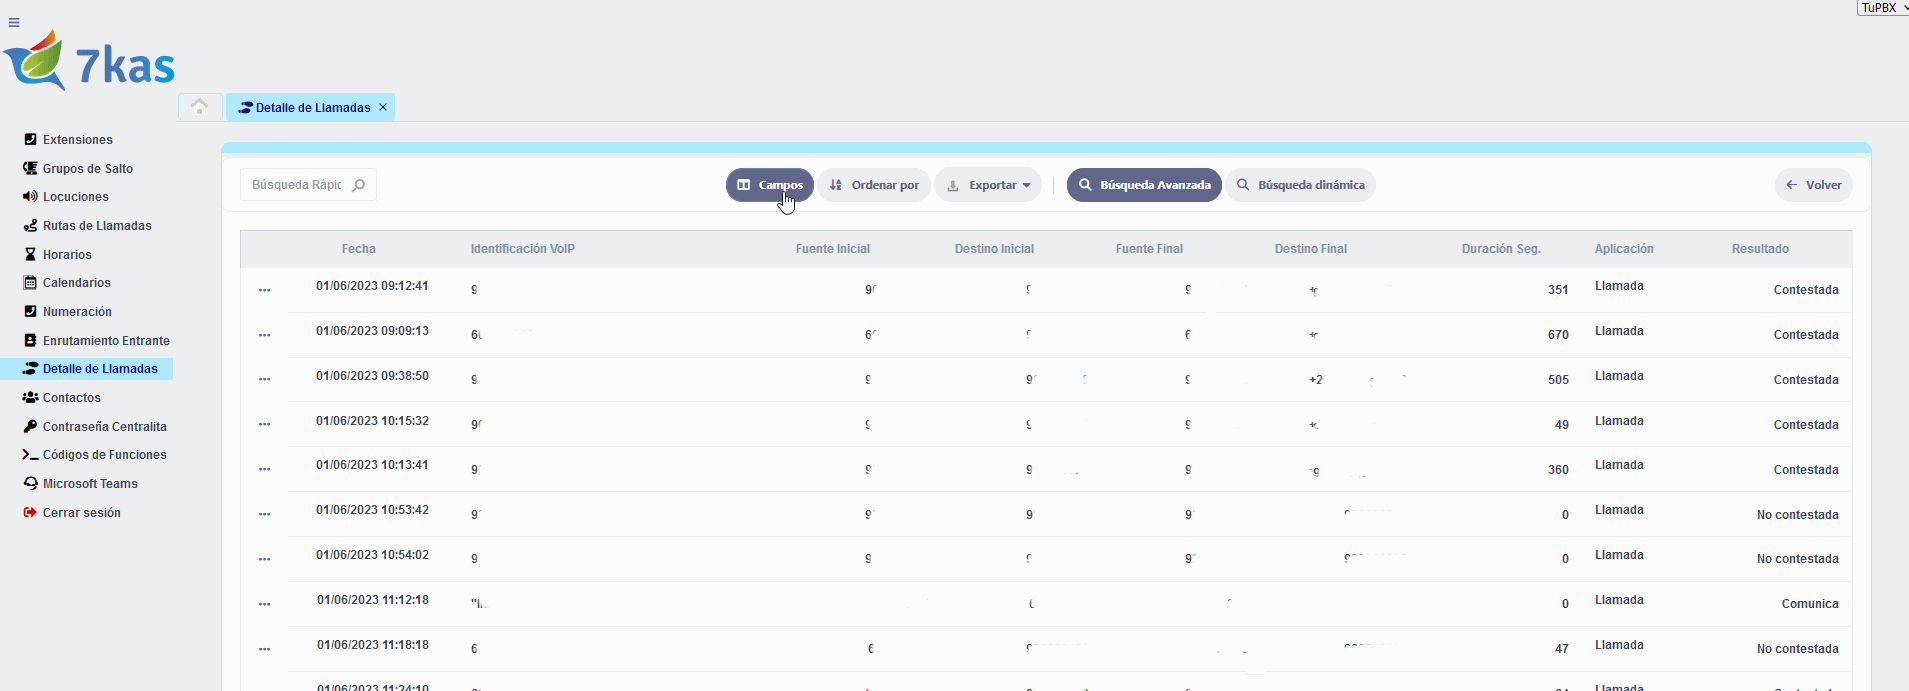Image resolution: width=1909 pixels, height=691 pixels.
Task: Open row options for the 09:12:41 call
Action: point(264,290)
